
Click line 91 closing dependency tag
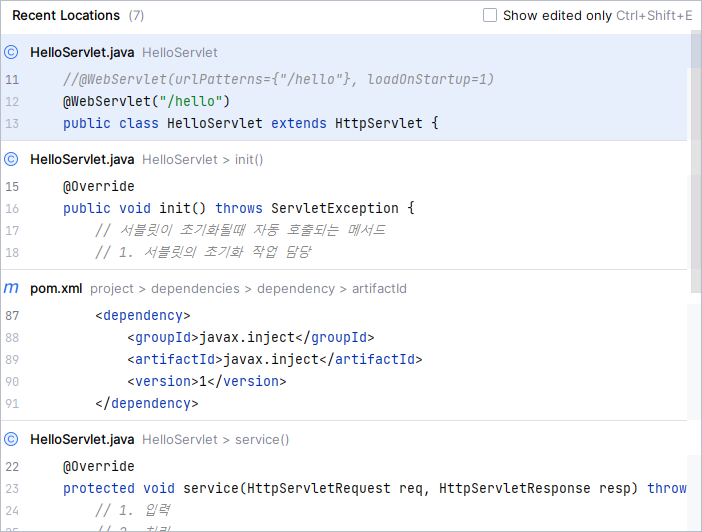coord(147,403)
